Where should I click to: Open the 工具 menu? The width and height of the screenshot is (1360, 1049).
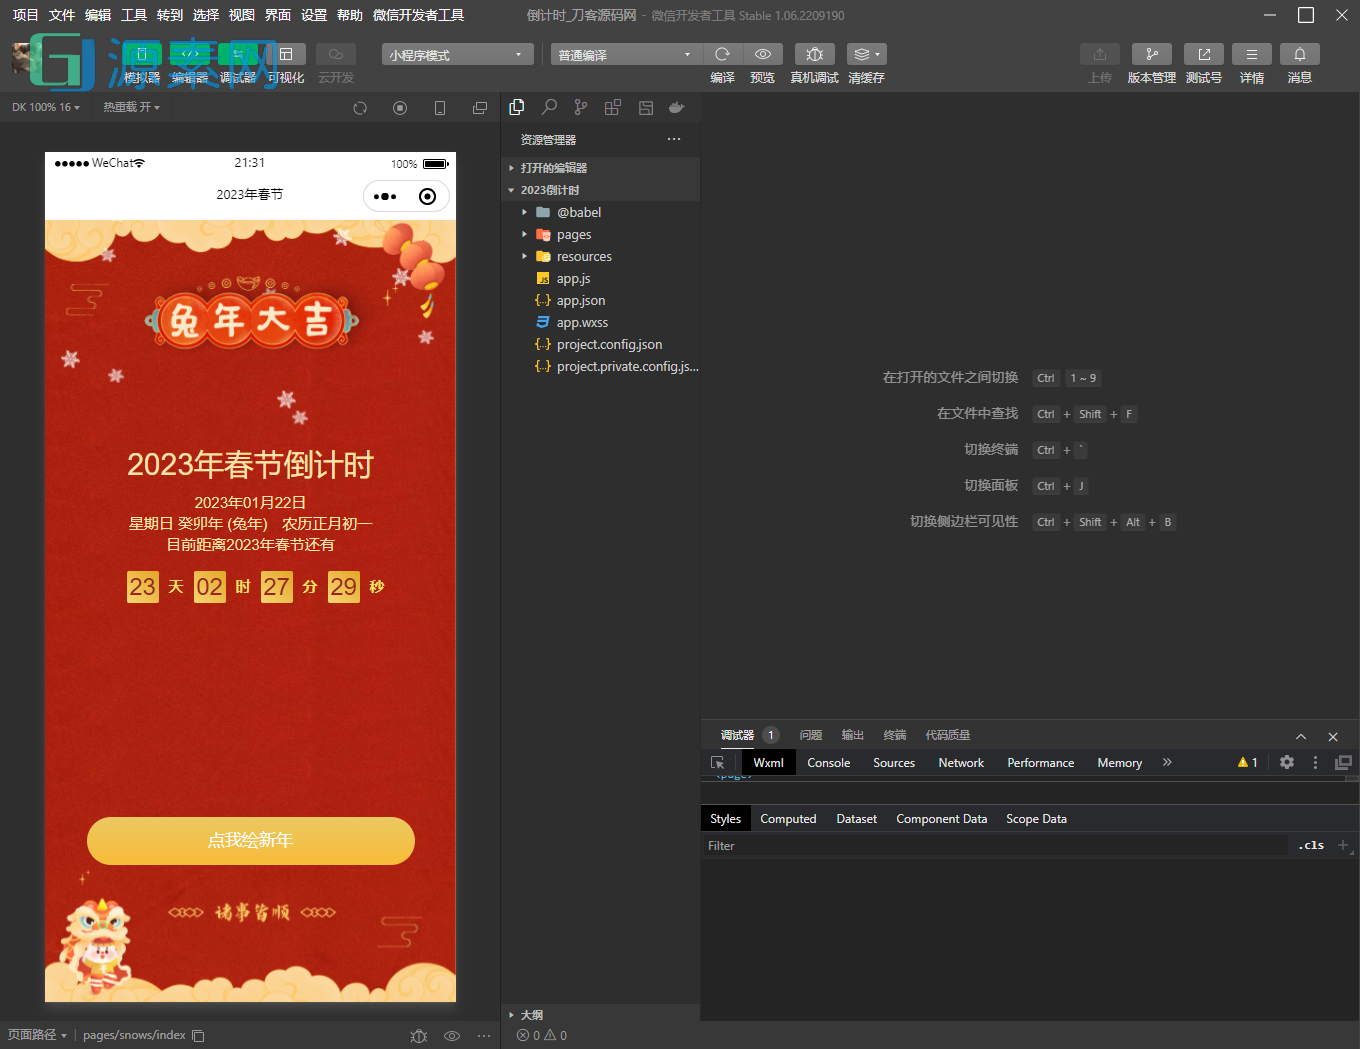[x=134, y=15]
